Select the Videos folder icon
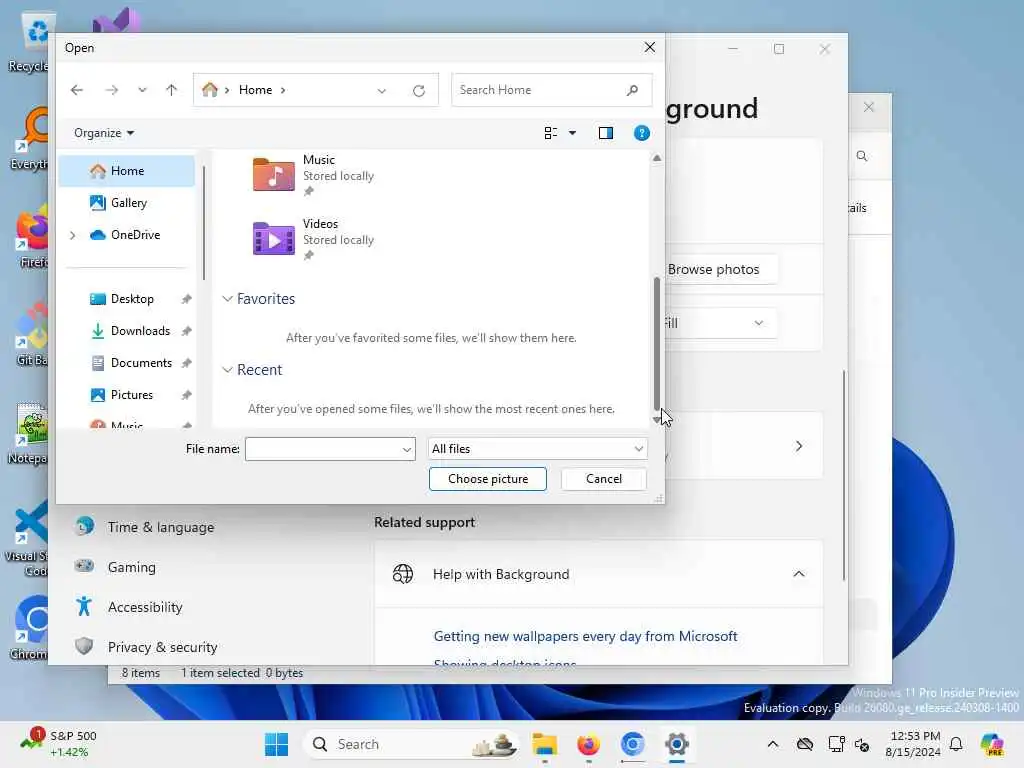Screen dimensions: 1024x768 [273, 238]
